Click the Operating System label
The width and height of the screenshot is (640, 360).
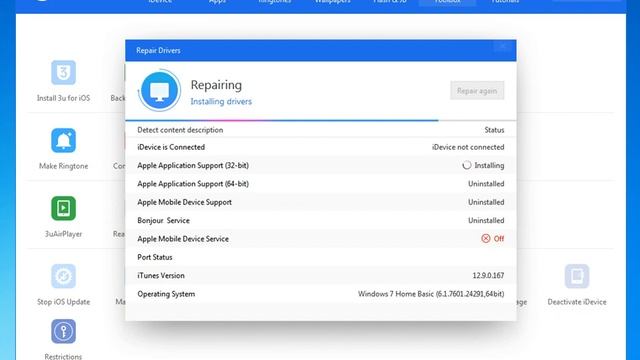pyautogui.click(x=166, y=294)
